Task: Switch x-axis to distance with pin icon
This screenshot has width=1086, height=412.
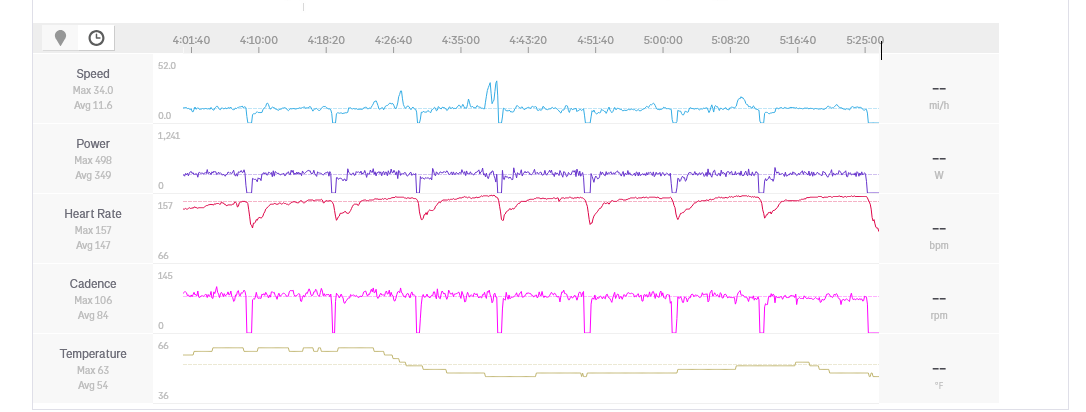Action: click(x=61, y=38)
